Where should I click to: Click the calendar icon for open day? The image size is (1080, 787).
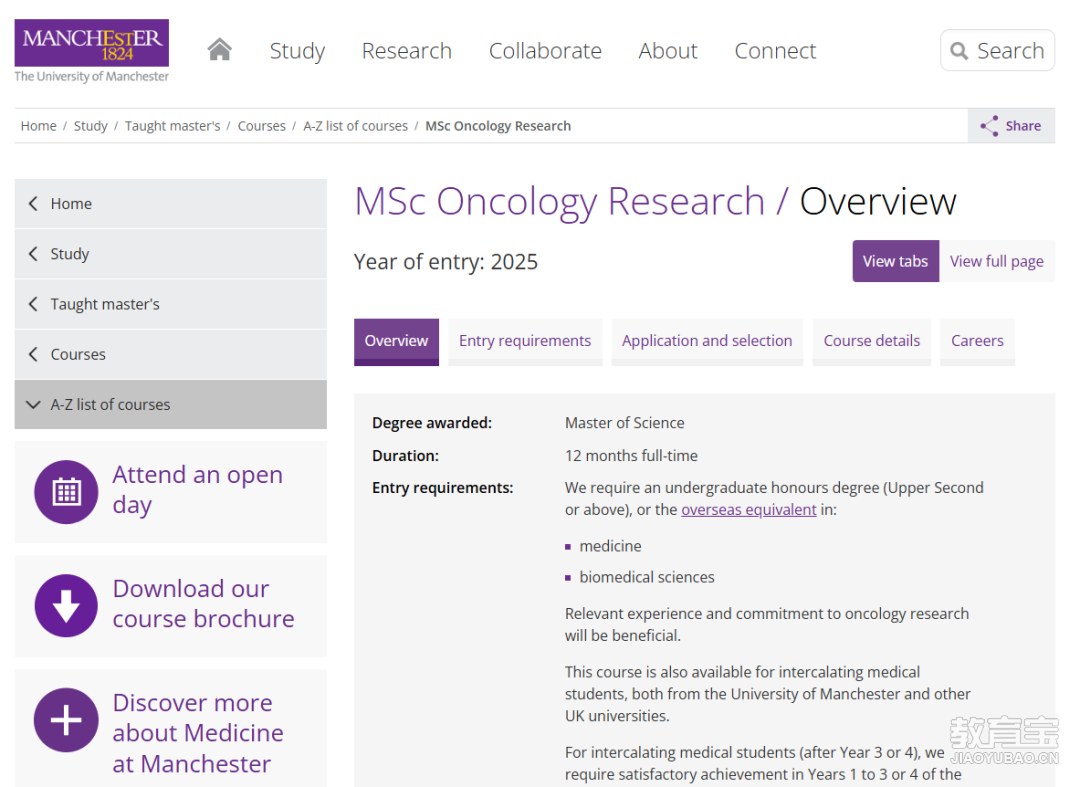coord(66,492)
